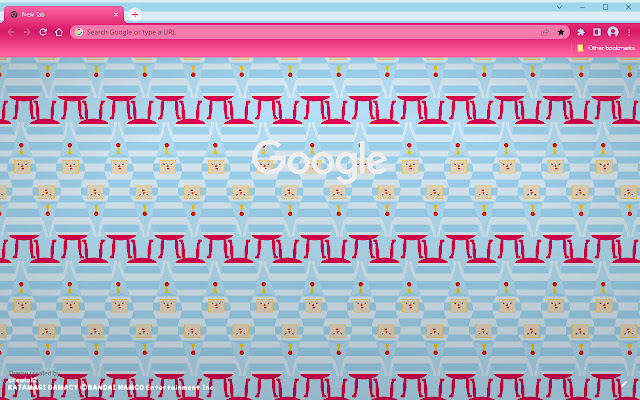Screen dimensions: 640x400
Task: Open Chrome's three-dot menu
Action: tap(629, 32)
